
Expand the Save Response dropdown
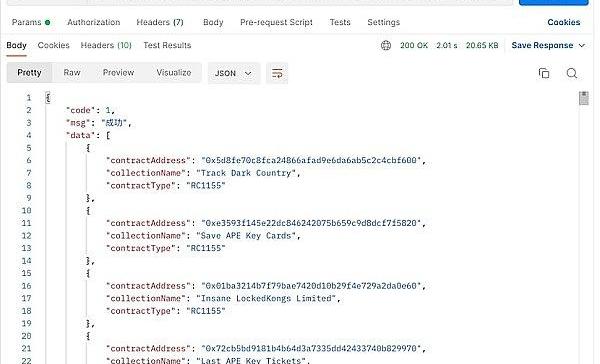click(x=548, y=46)
